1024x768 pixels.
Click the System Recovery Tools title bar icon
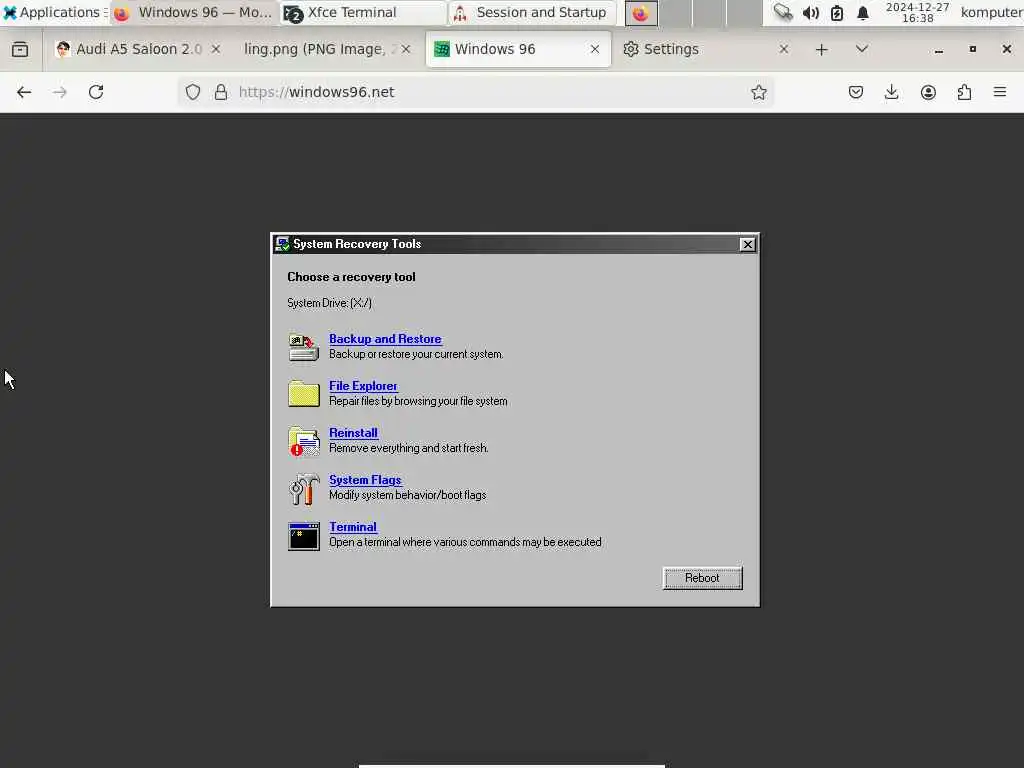point(282,244)
